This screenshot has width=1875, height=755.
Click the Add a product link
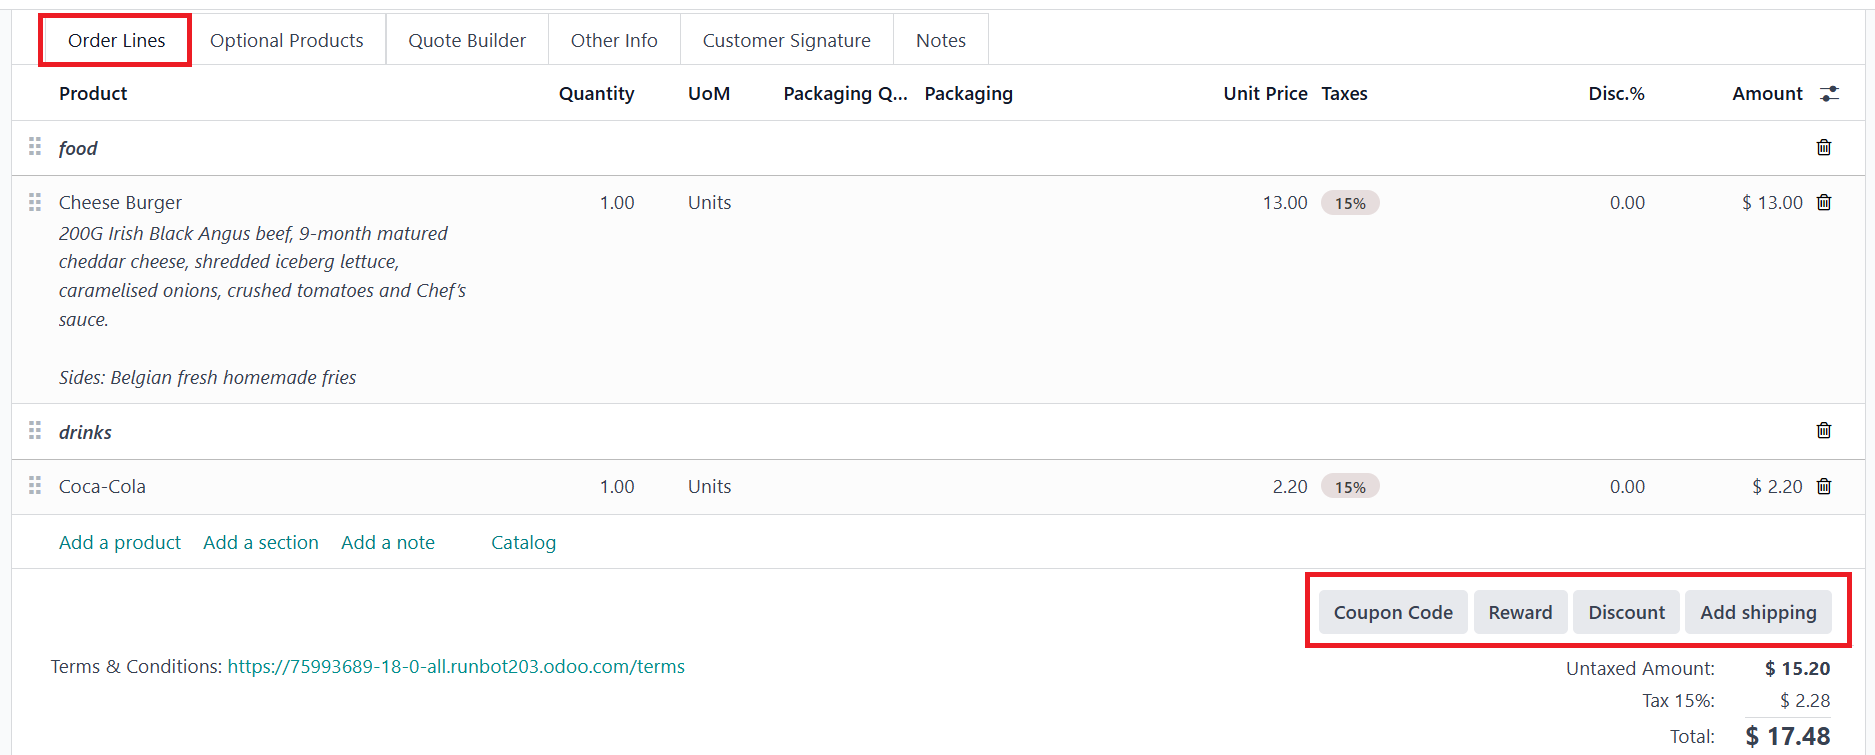[x=120, y=543]
